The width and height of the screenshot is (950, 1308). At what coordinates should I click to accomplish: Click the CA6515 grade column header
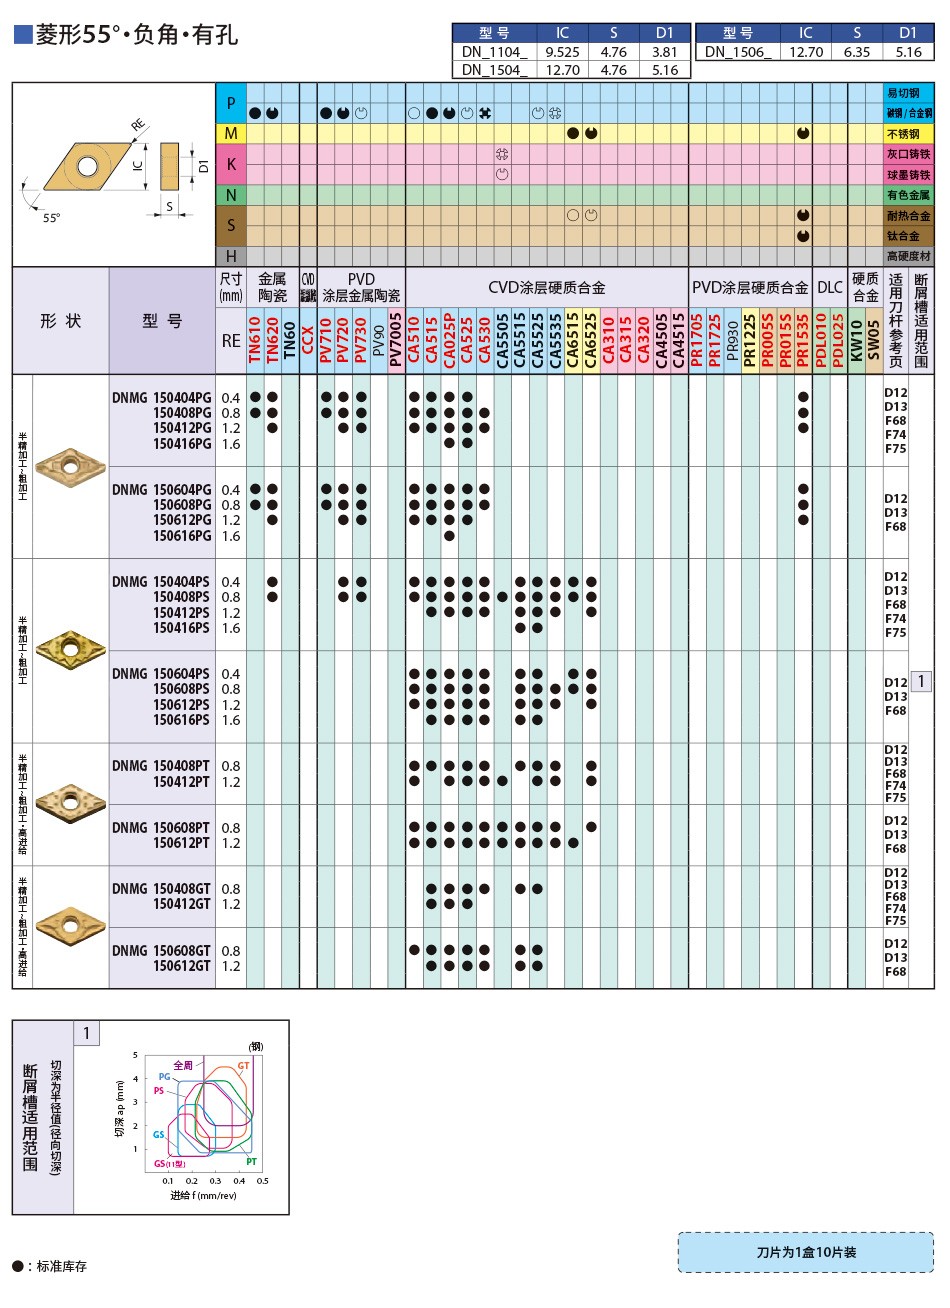[x=573, y=340]
